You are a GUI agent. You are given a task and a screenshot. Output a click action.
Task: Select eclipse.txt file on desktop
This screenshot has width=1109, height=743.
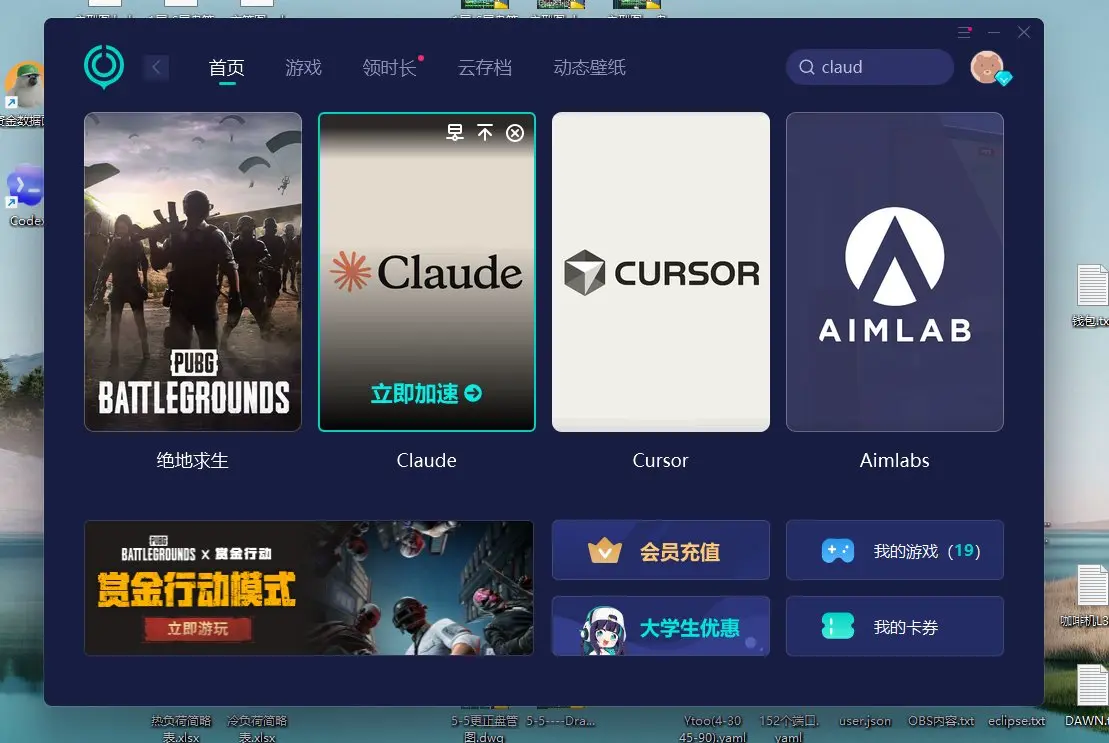pos(1016,721)
